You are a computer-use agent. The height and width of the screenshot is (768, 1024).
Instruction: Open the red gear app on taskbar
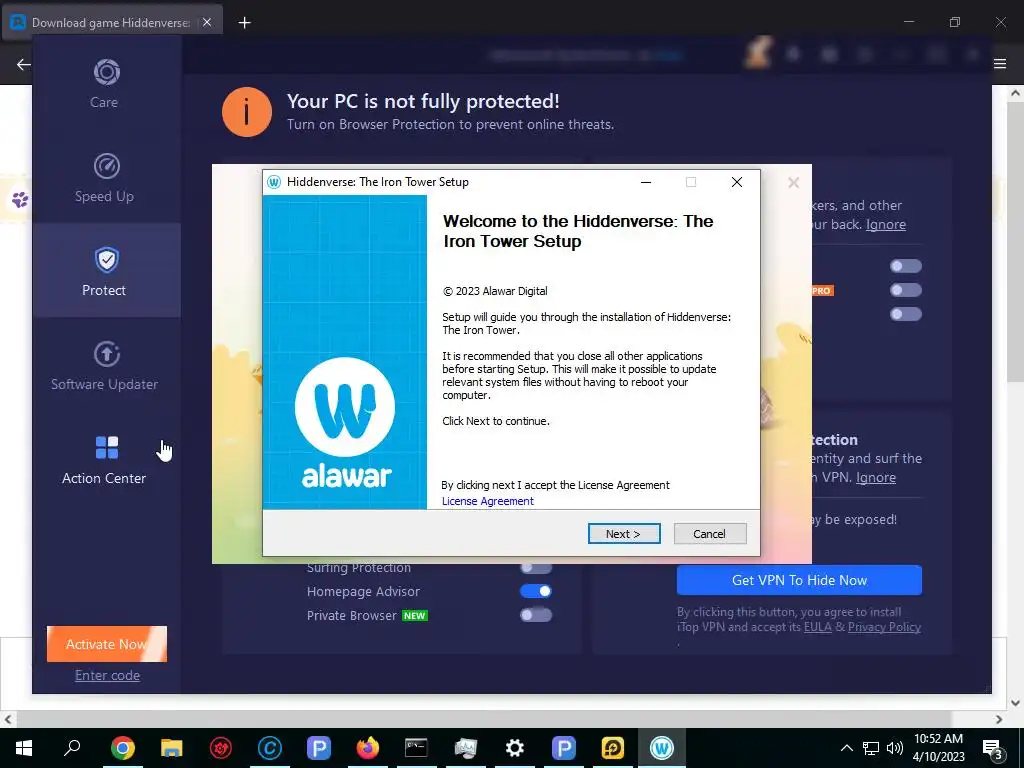pyautogui.click(x=221, y=748)
